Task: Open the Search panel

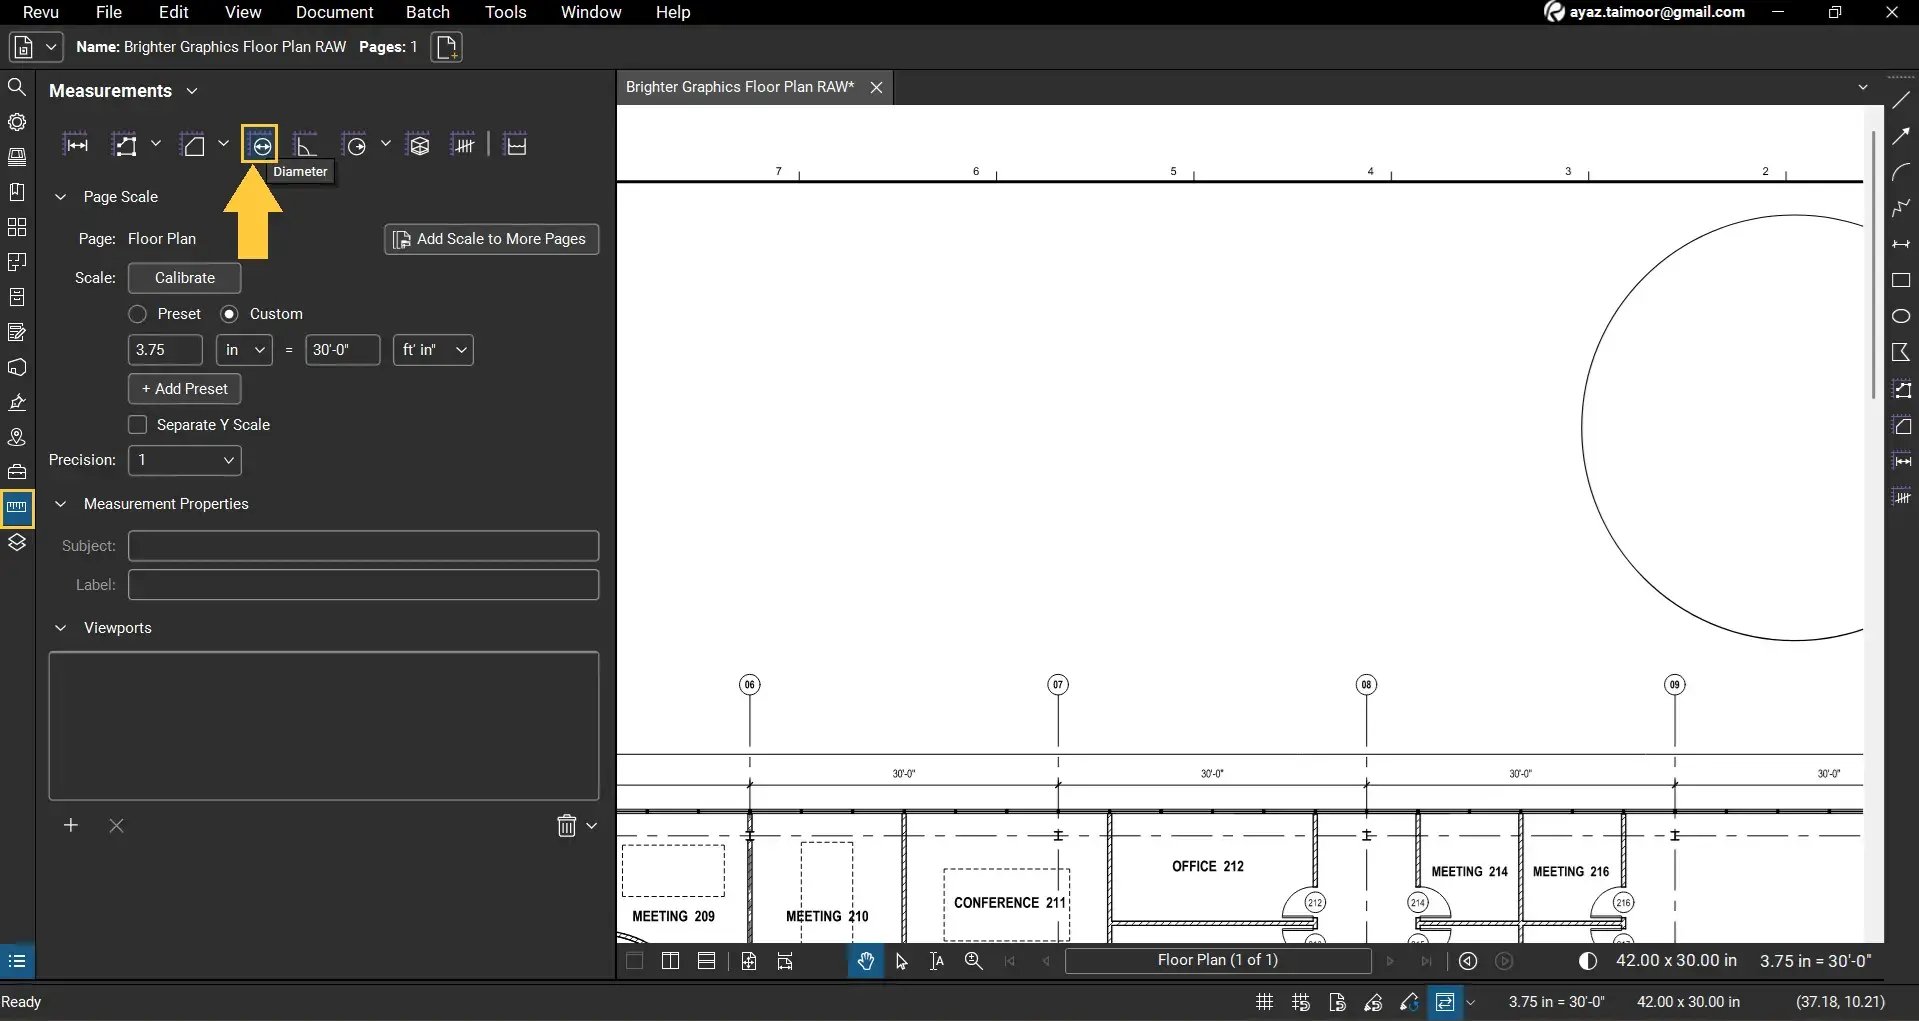Action: tap(17, 87)
